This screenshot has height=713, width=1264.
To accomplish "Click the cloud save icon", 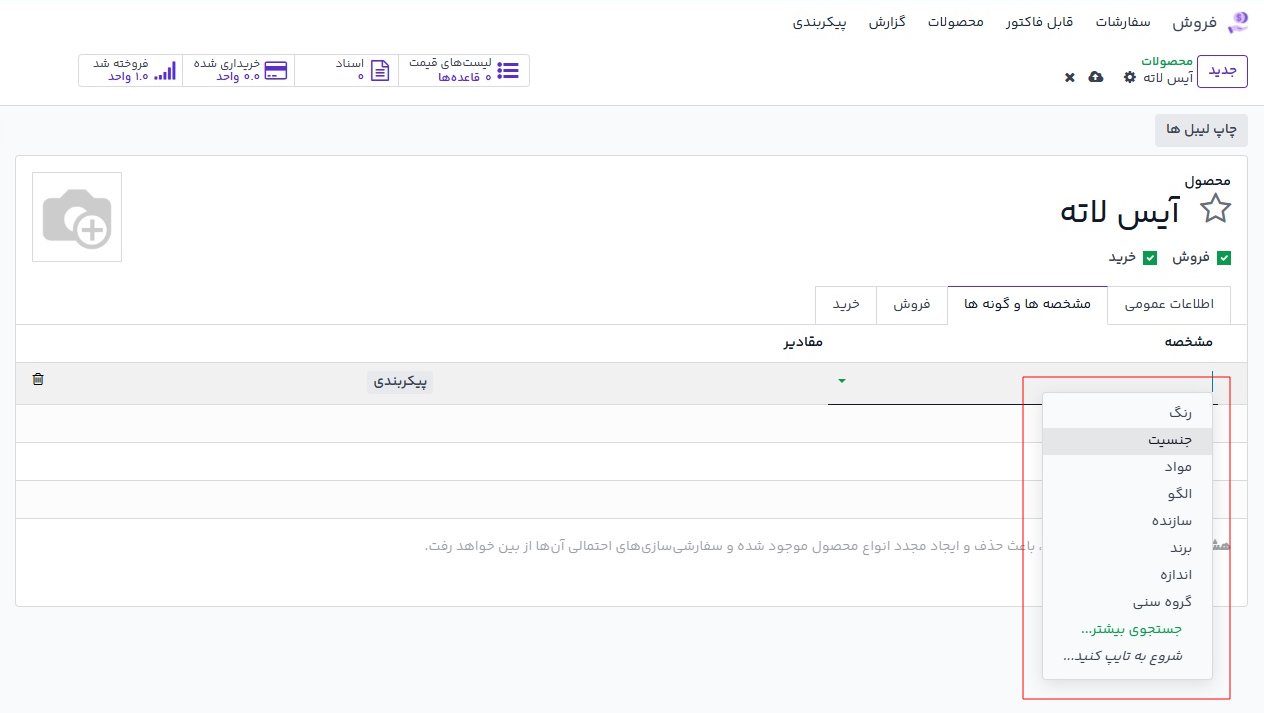I will [1096, 77].
